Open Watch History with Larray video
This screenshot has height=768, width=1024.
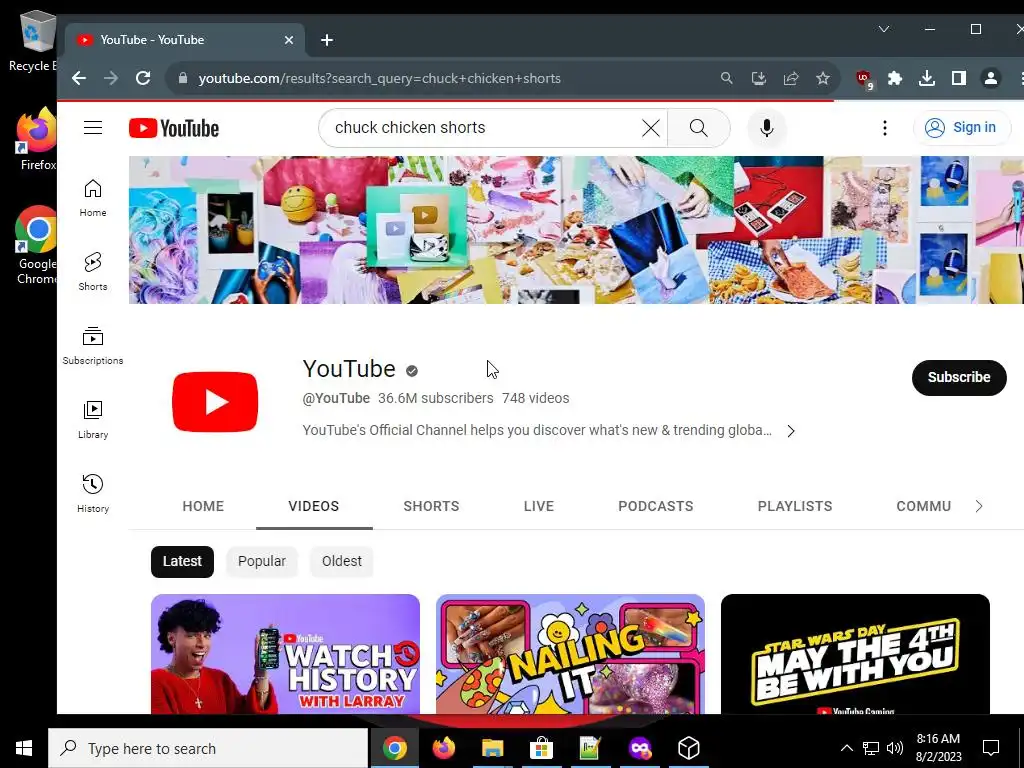tap(285, 654)
